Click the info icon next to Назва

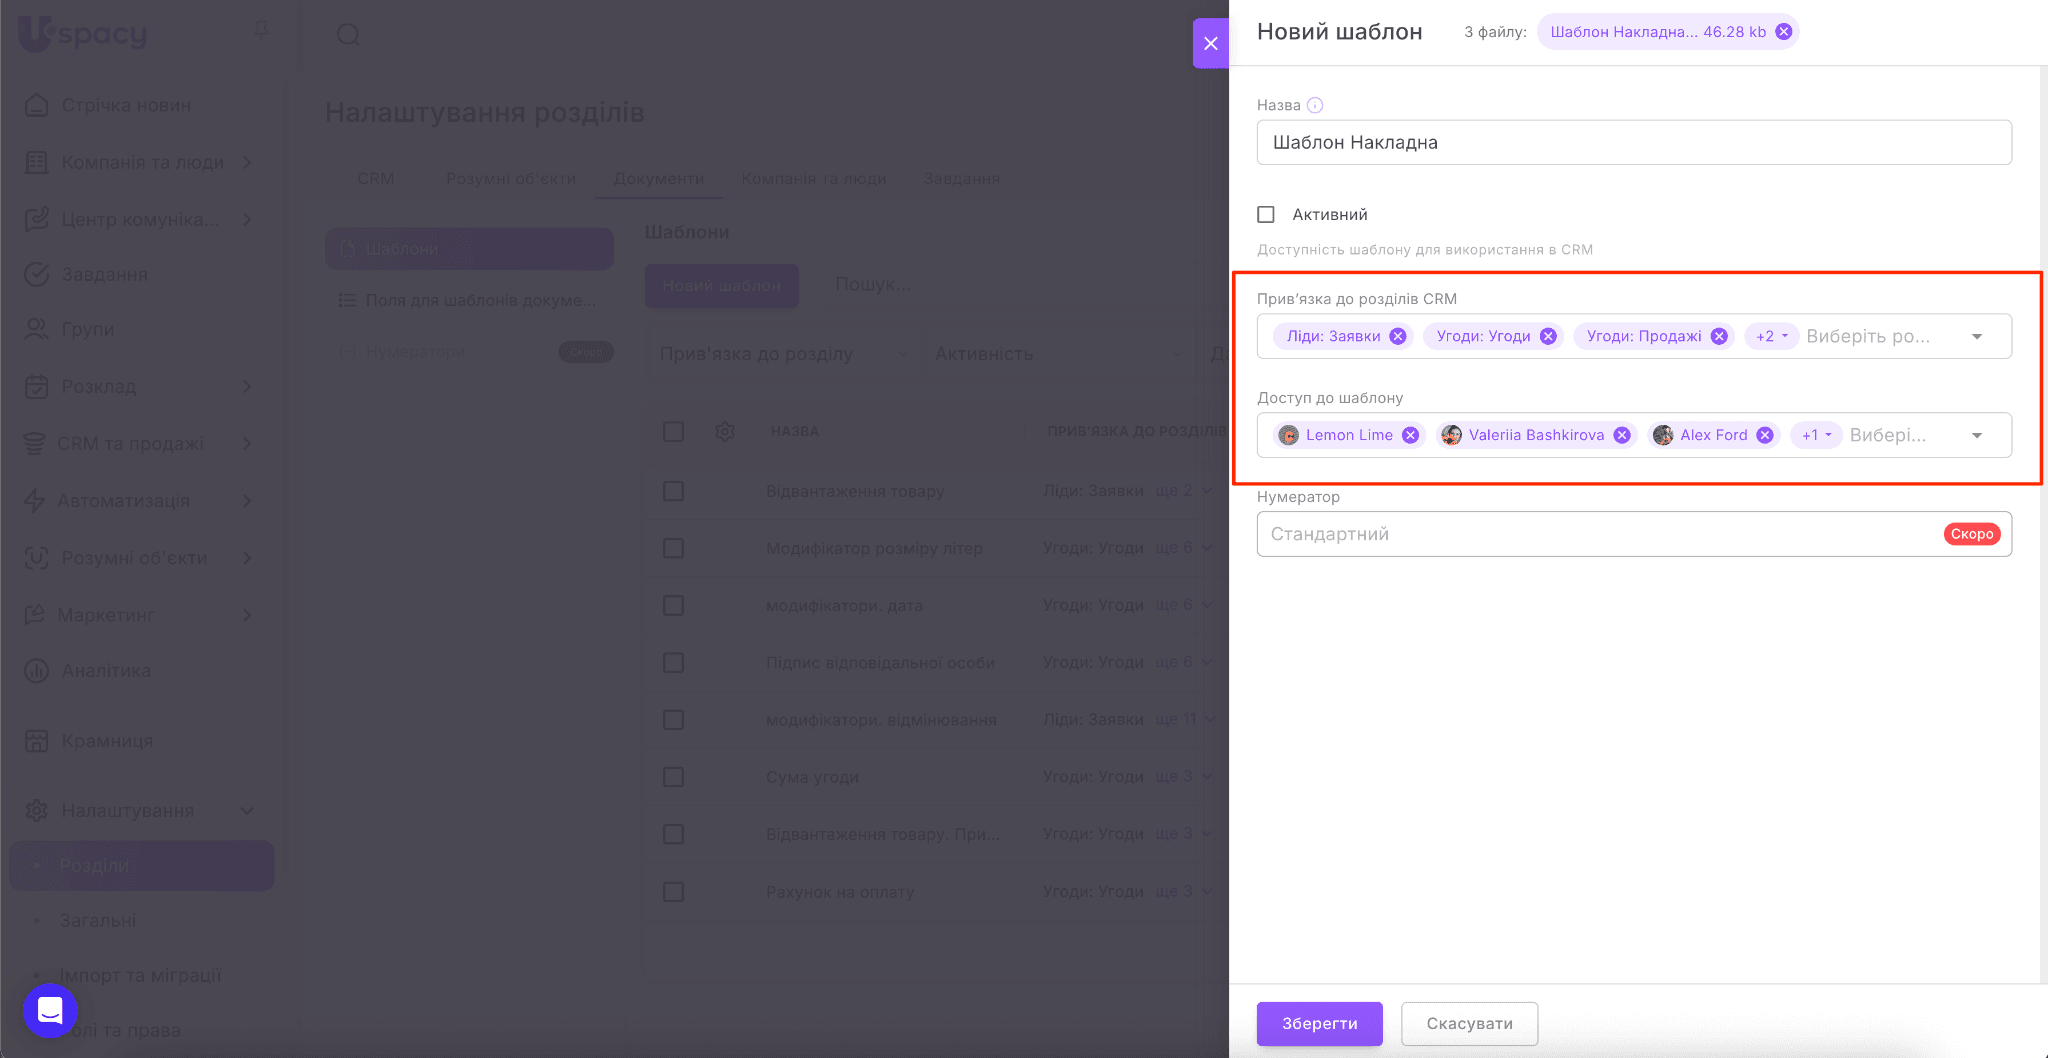pos(1315,105)
